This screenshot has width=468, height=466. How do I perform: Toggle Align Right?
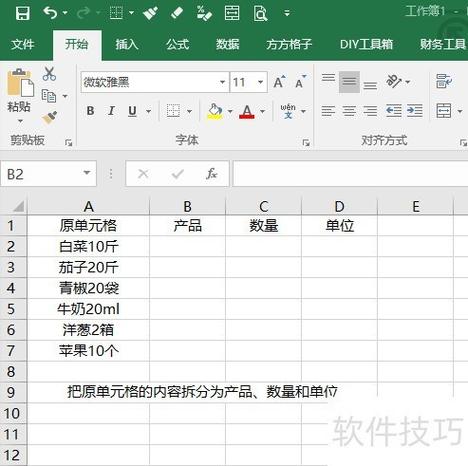(x=370, y=111)
